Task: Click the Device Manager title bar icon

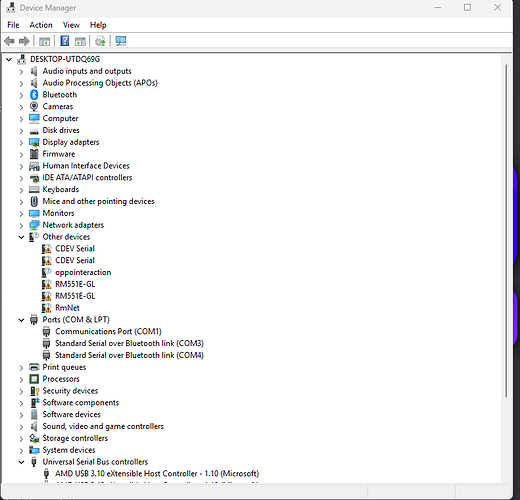Action: pos(11,7)
